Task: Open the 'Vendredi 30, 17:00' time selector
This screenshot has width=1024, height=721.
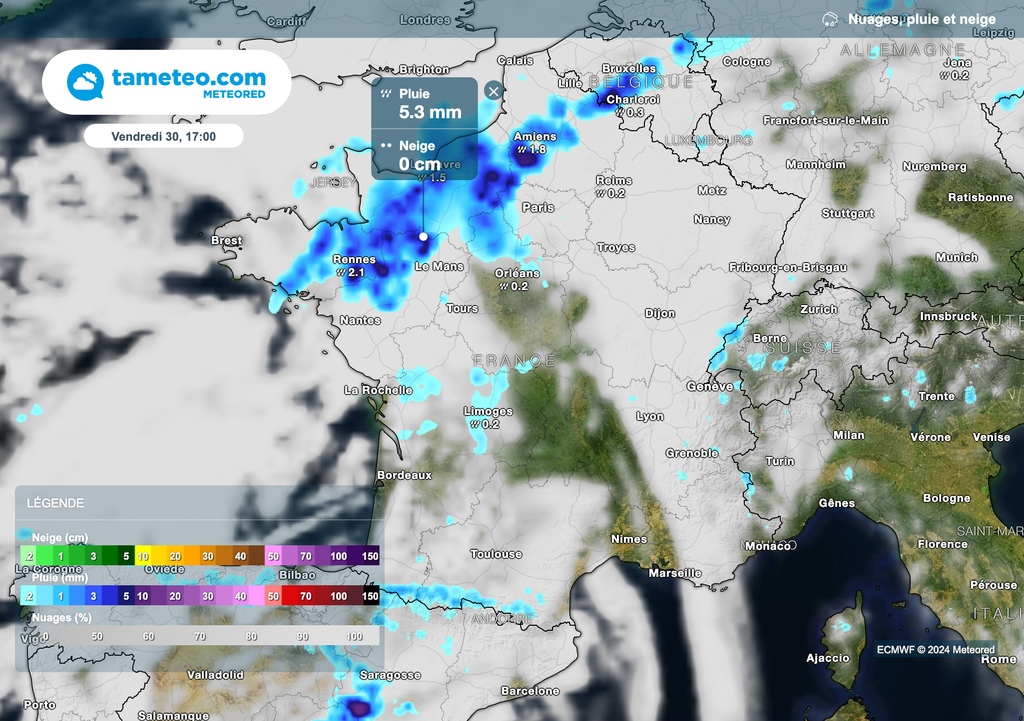Action: click(166, 136)
